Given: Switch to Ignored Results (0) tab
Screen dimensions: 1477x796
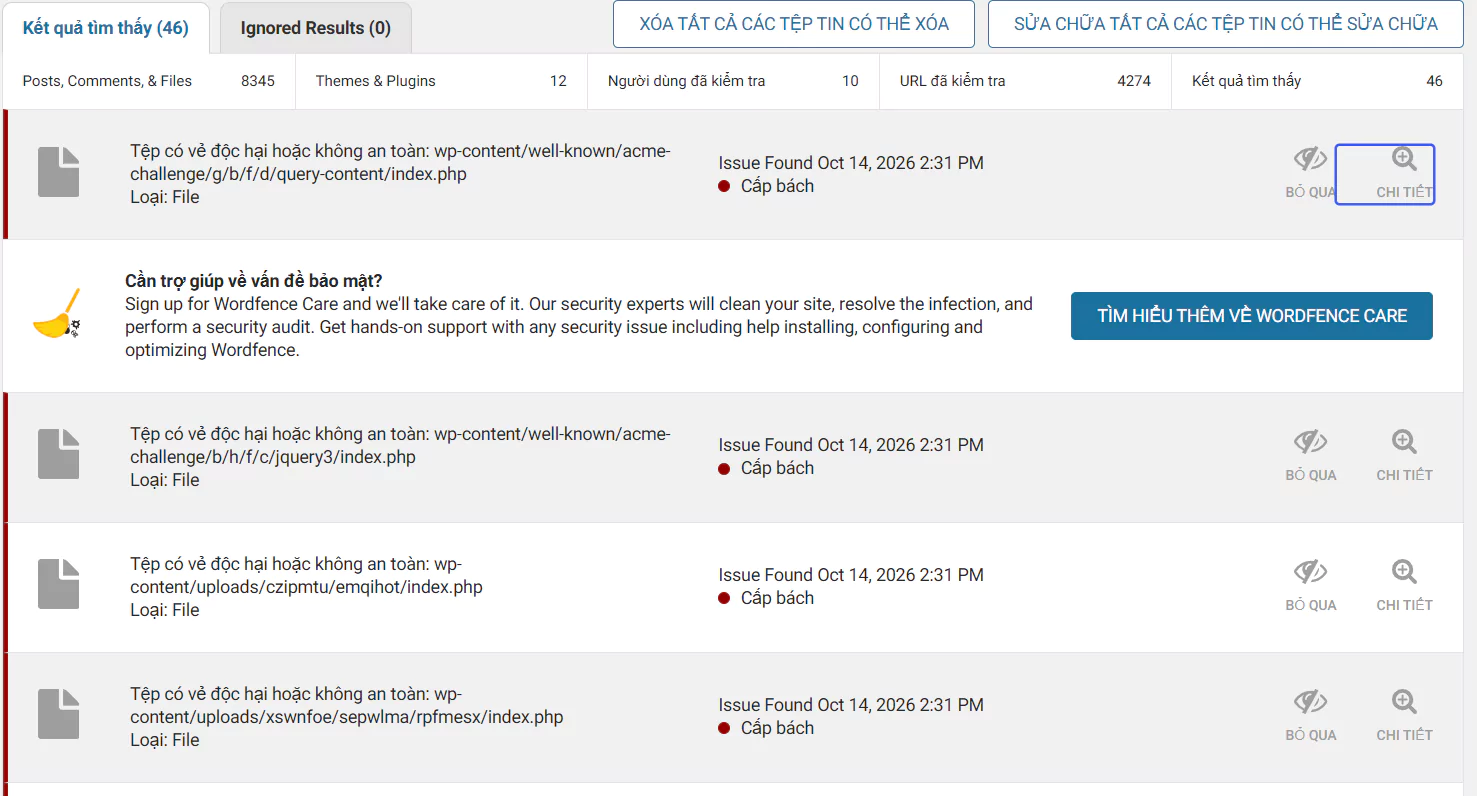Looking at the screenshot, I should point(316,28).
